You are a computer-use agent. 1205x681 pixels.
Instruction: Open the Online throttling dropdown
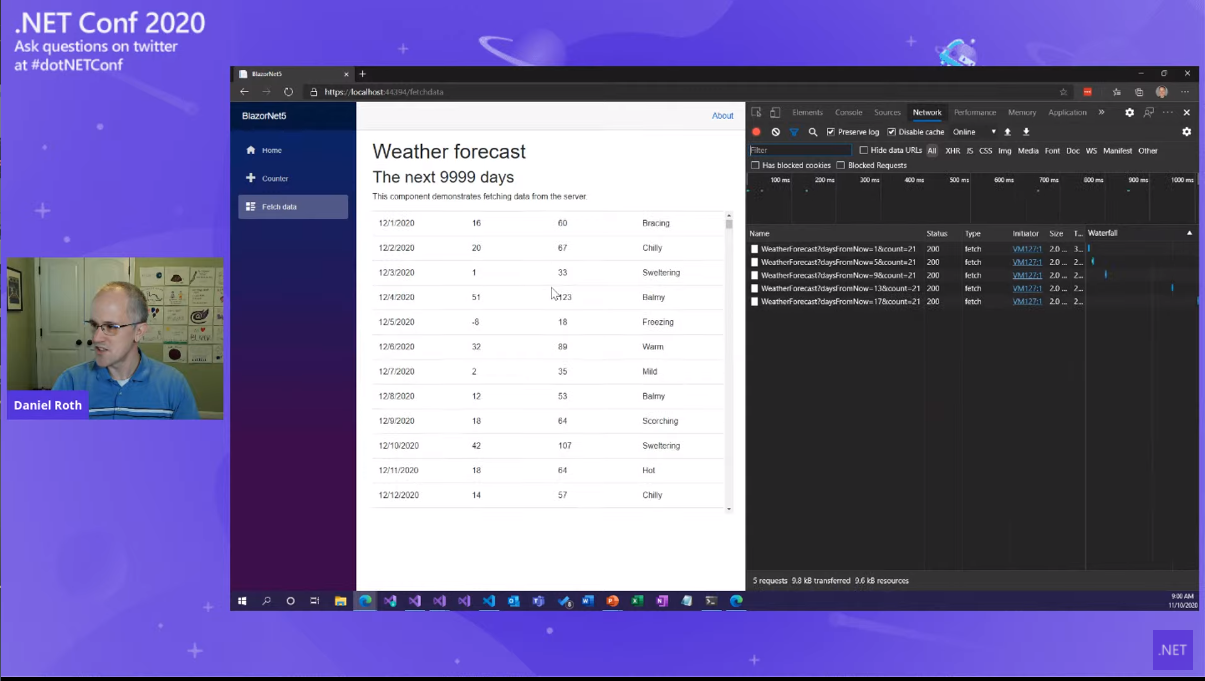(x=975, y=132)
